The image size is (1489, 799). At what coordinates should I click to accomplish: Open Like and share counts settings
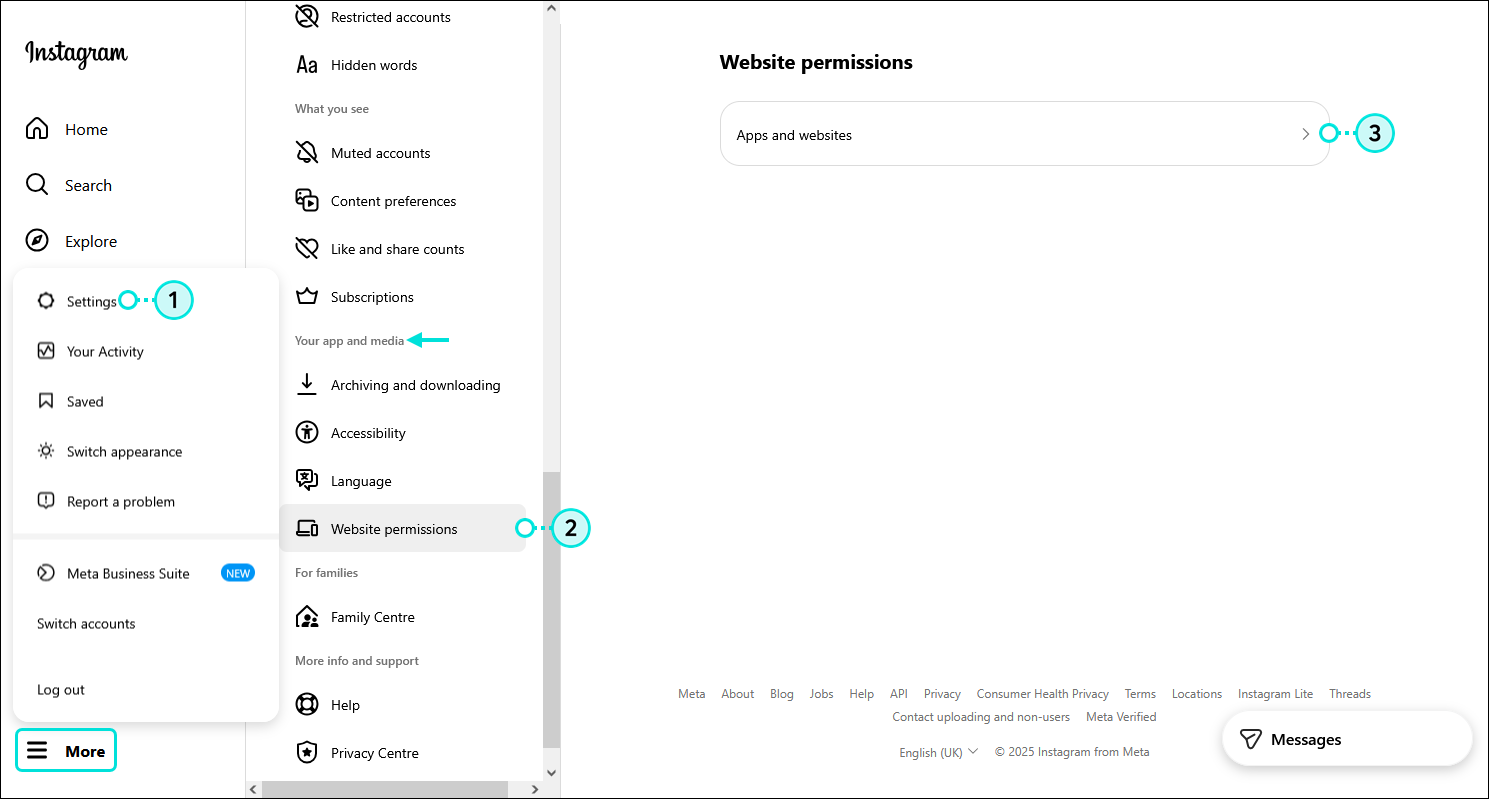[x=397, y=248]
